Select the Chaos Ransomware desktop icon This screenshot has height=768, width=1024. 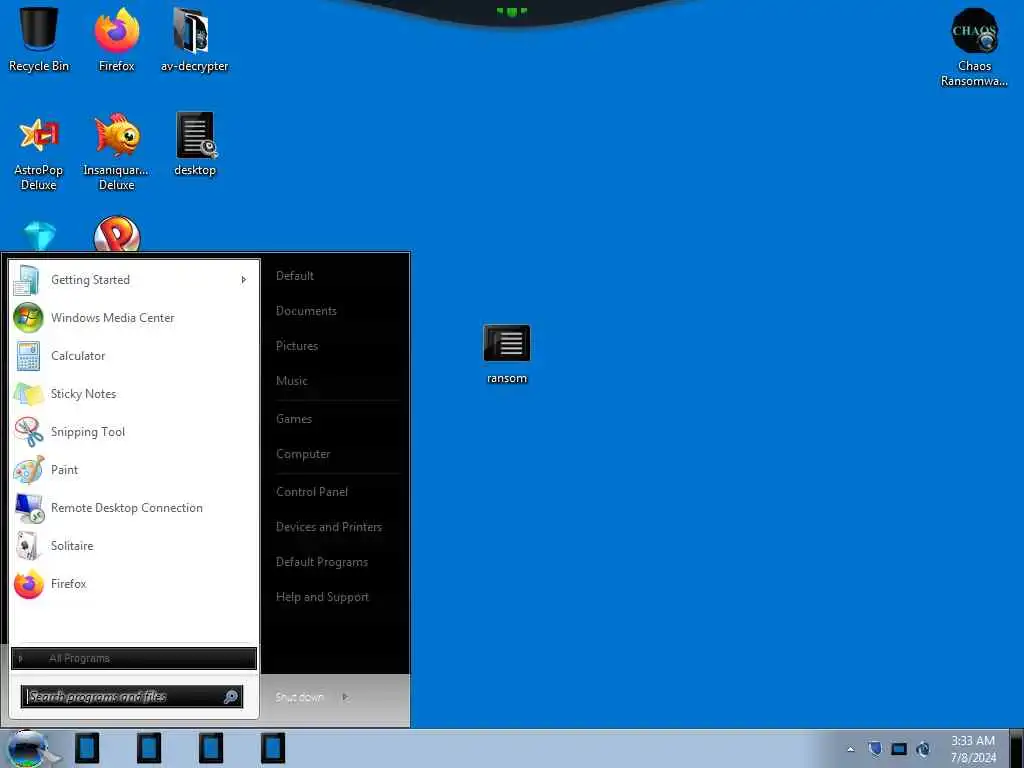coord(974,47)
